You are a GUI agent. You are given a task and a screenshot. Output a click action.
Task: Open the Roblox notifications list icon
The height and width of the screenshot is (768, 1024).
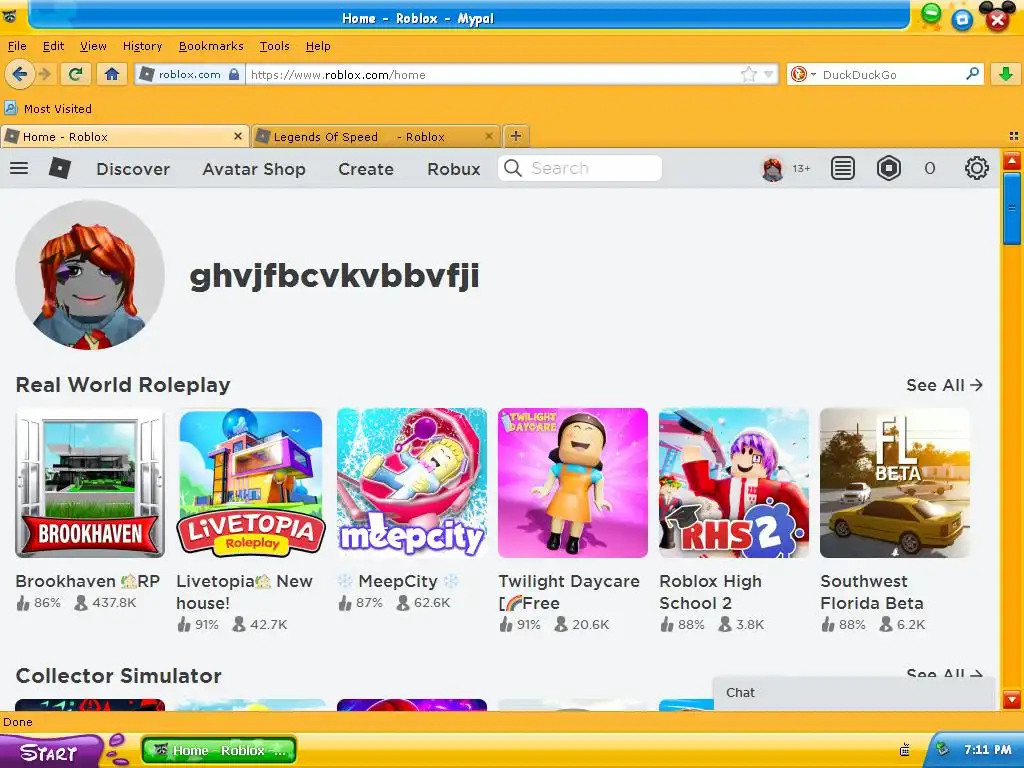(x=842, y=168)
